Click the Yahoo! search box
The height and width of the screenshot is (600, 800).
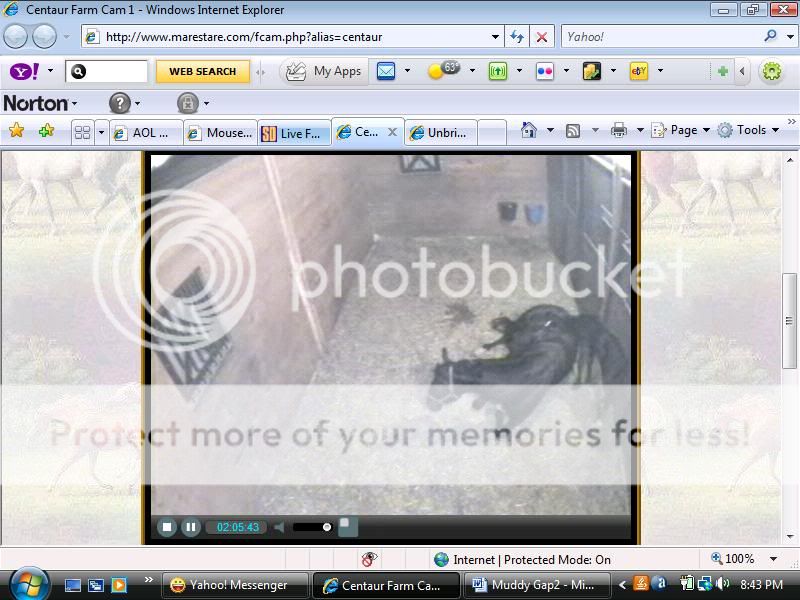[x=658, y=37]
